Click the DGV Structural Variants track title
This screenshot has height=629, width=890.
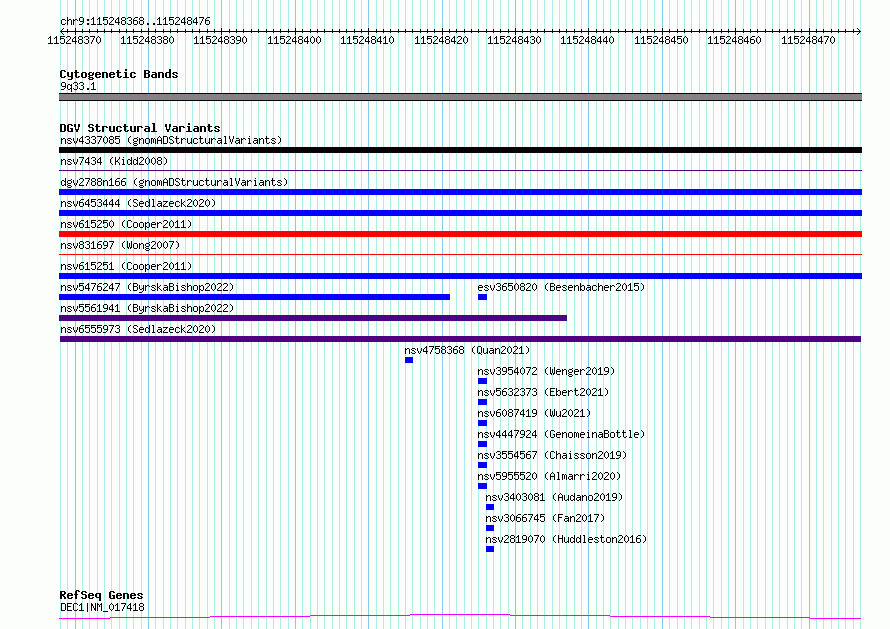(140, 128)
